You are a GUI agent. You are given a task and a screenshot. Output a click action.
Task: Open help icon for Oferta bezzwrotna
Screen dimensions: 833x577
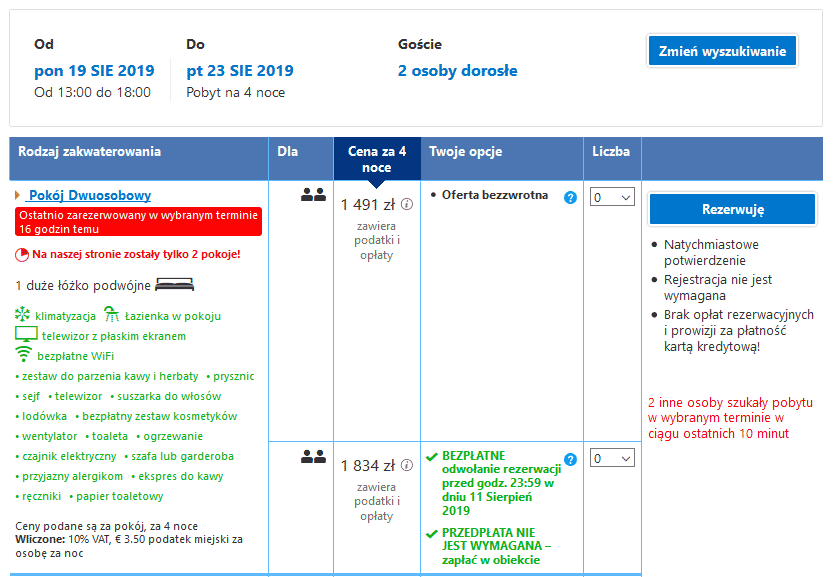570,198
